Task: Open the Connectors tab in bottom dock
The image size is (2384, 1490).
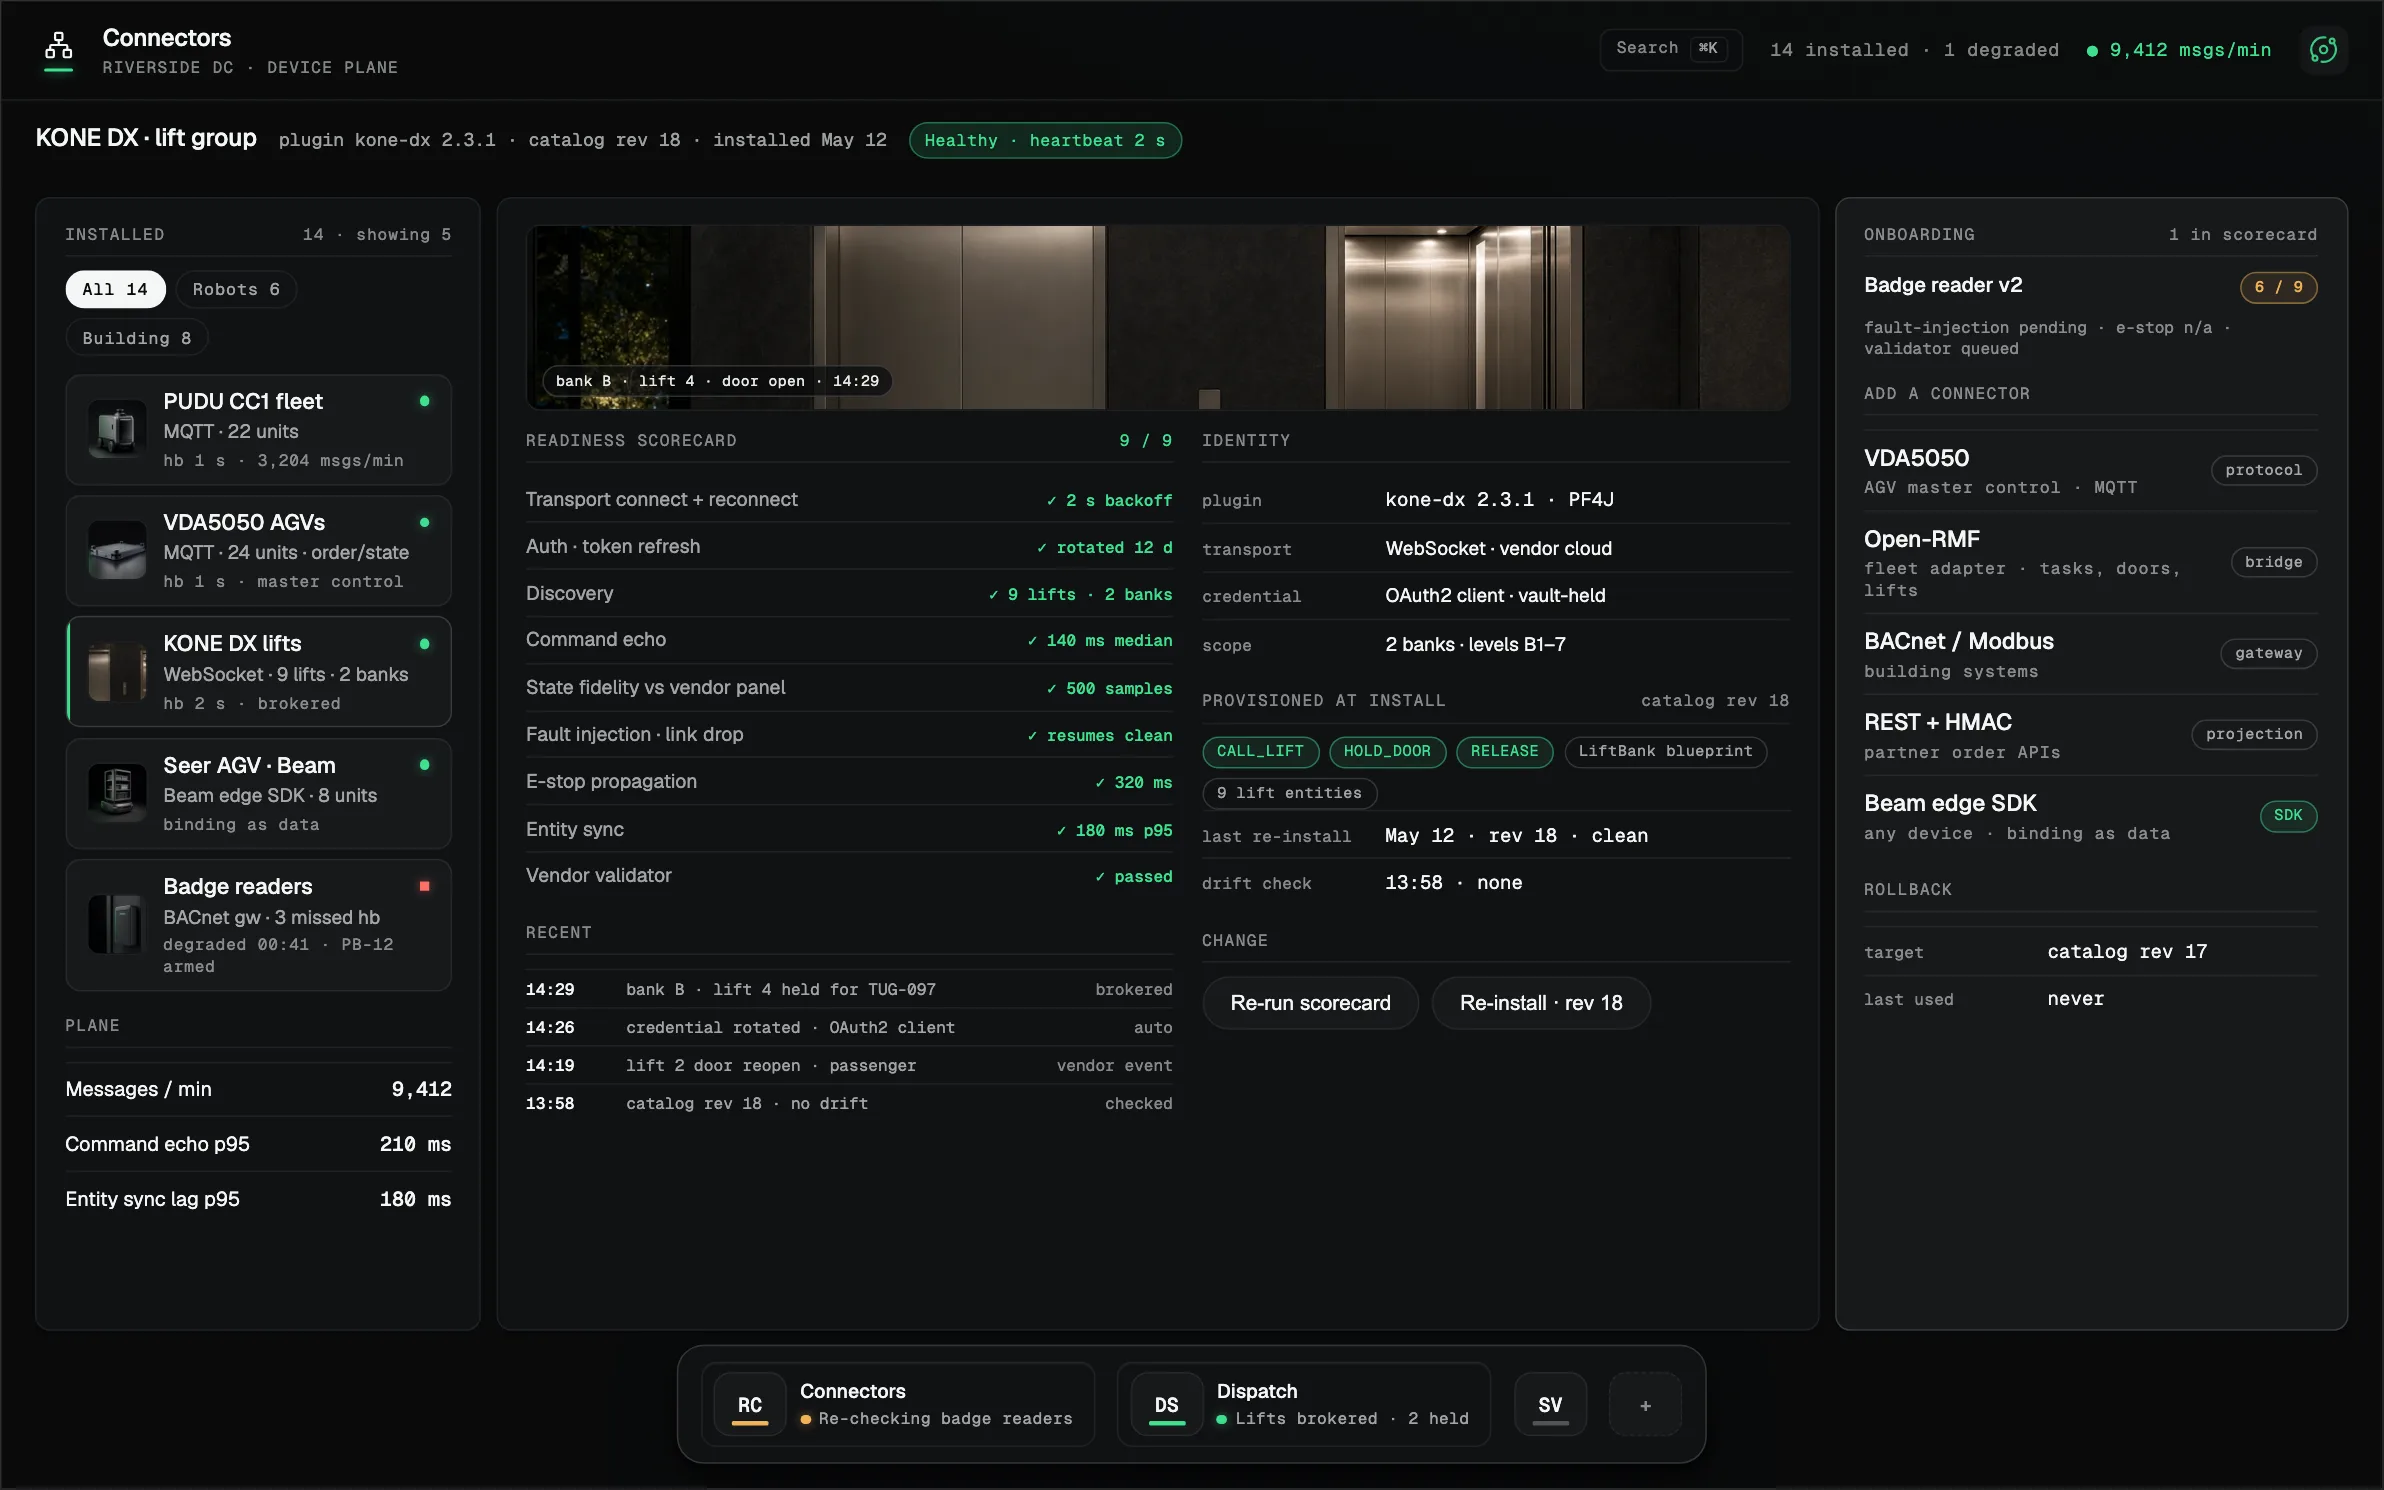Action: coord(897,1404)
